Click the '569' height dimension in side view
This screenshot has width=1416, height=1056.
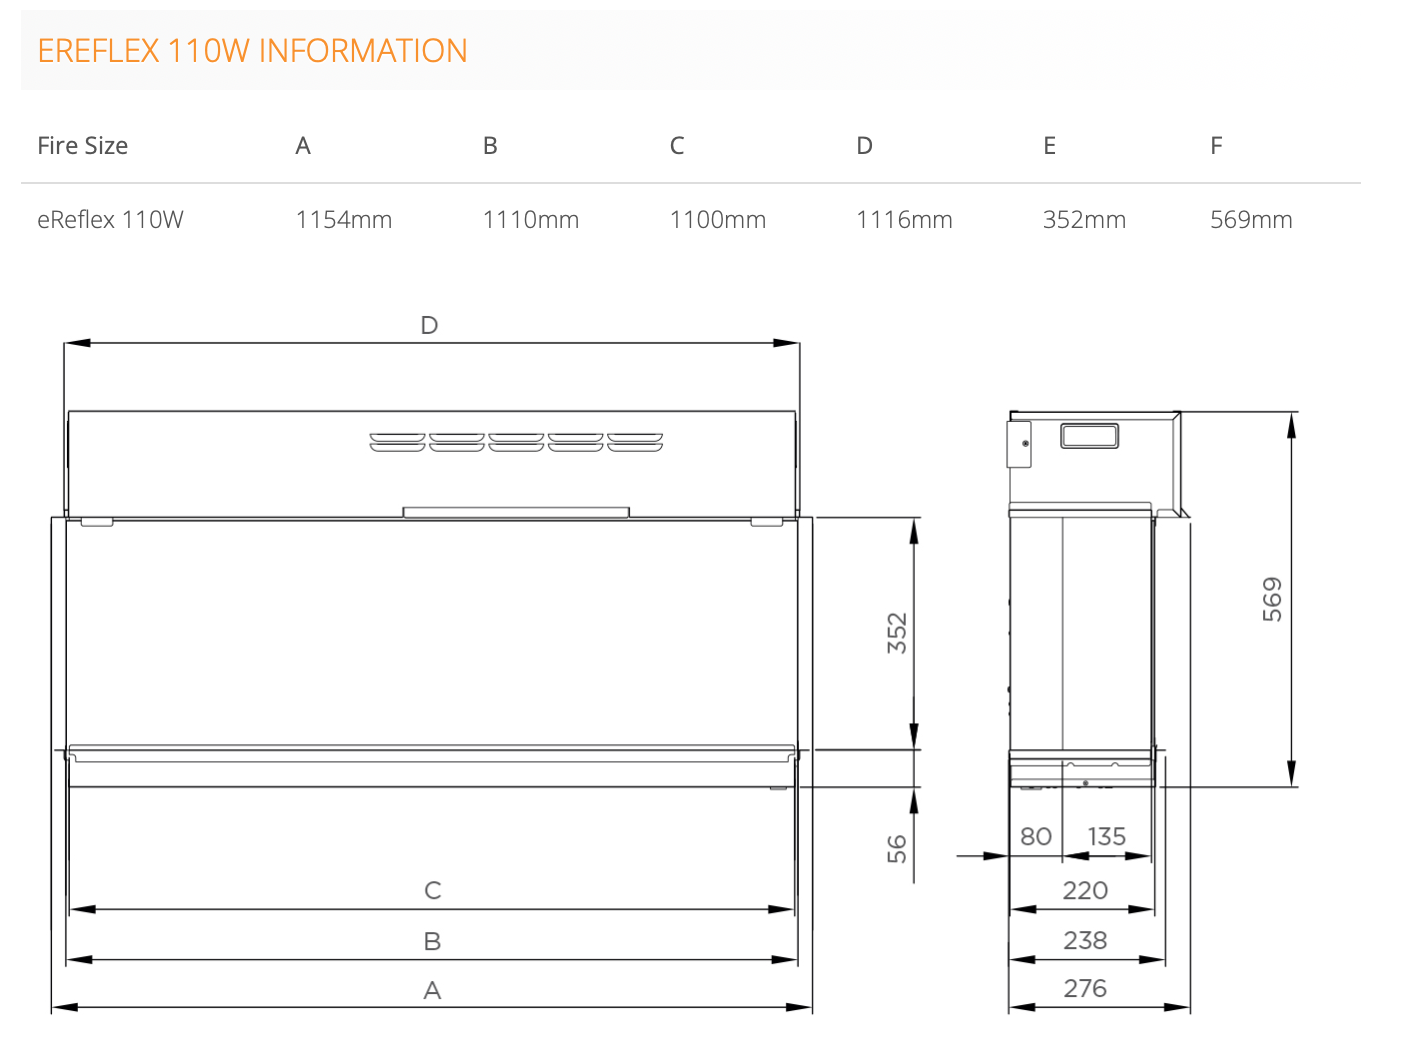1272,599
